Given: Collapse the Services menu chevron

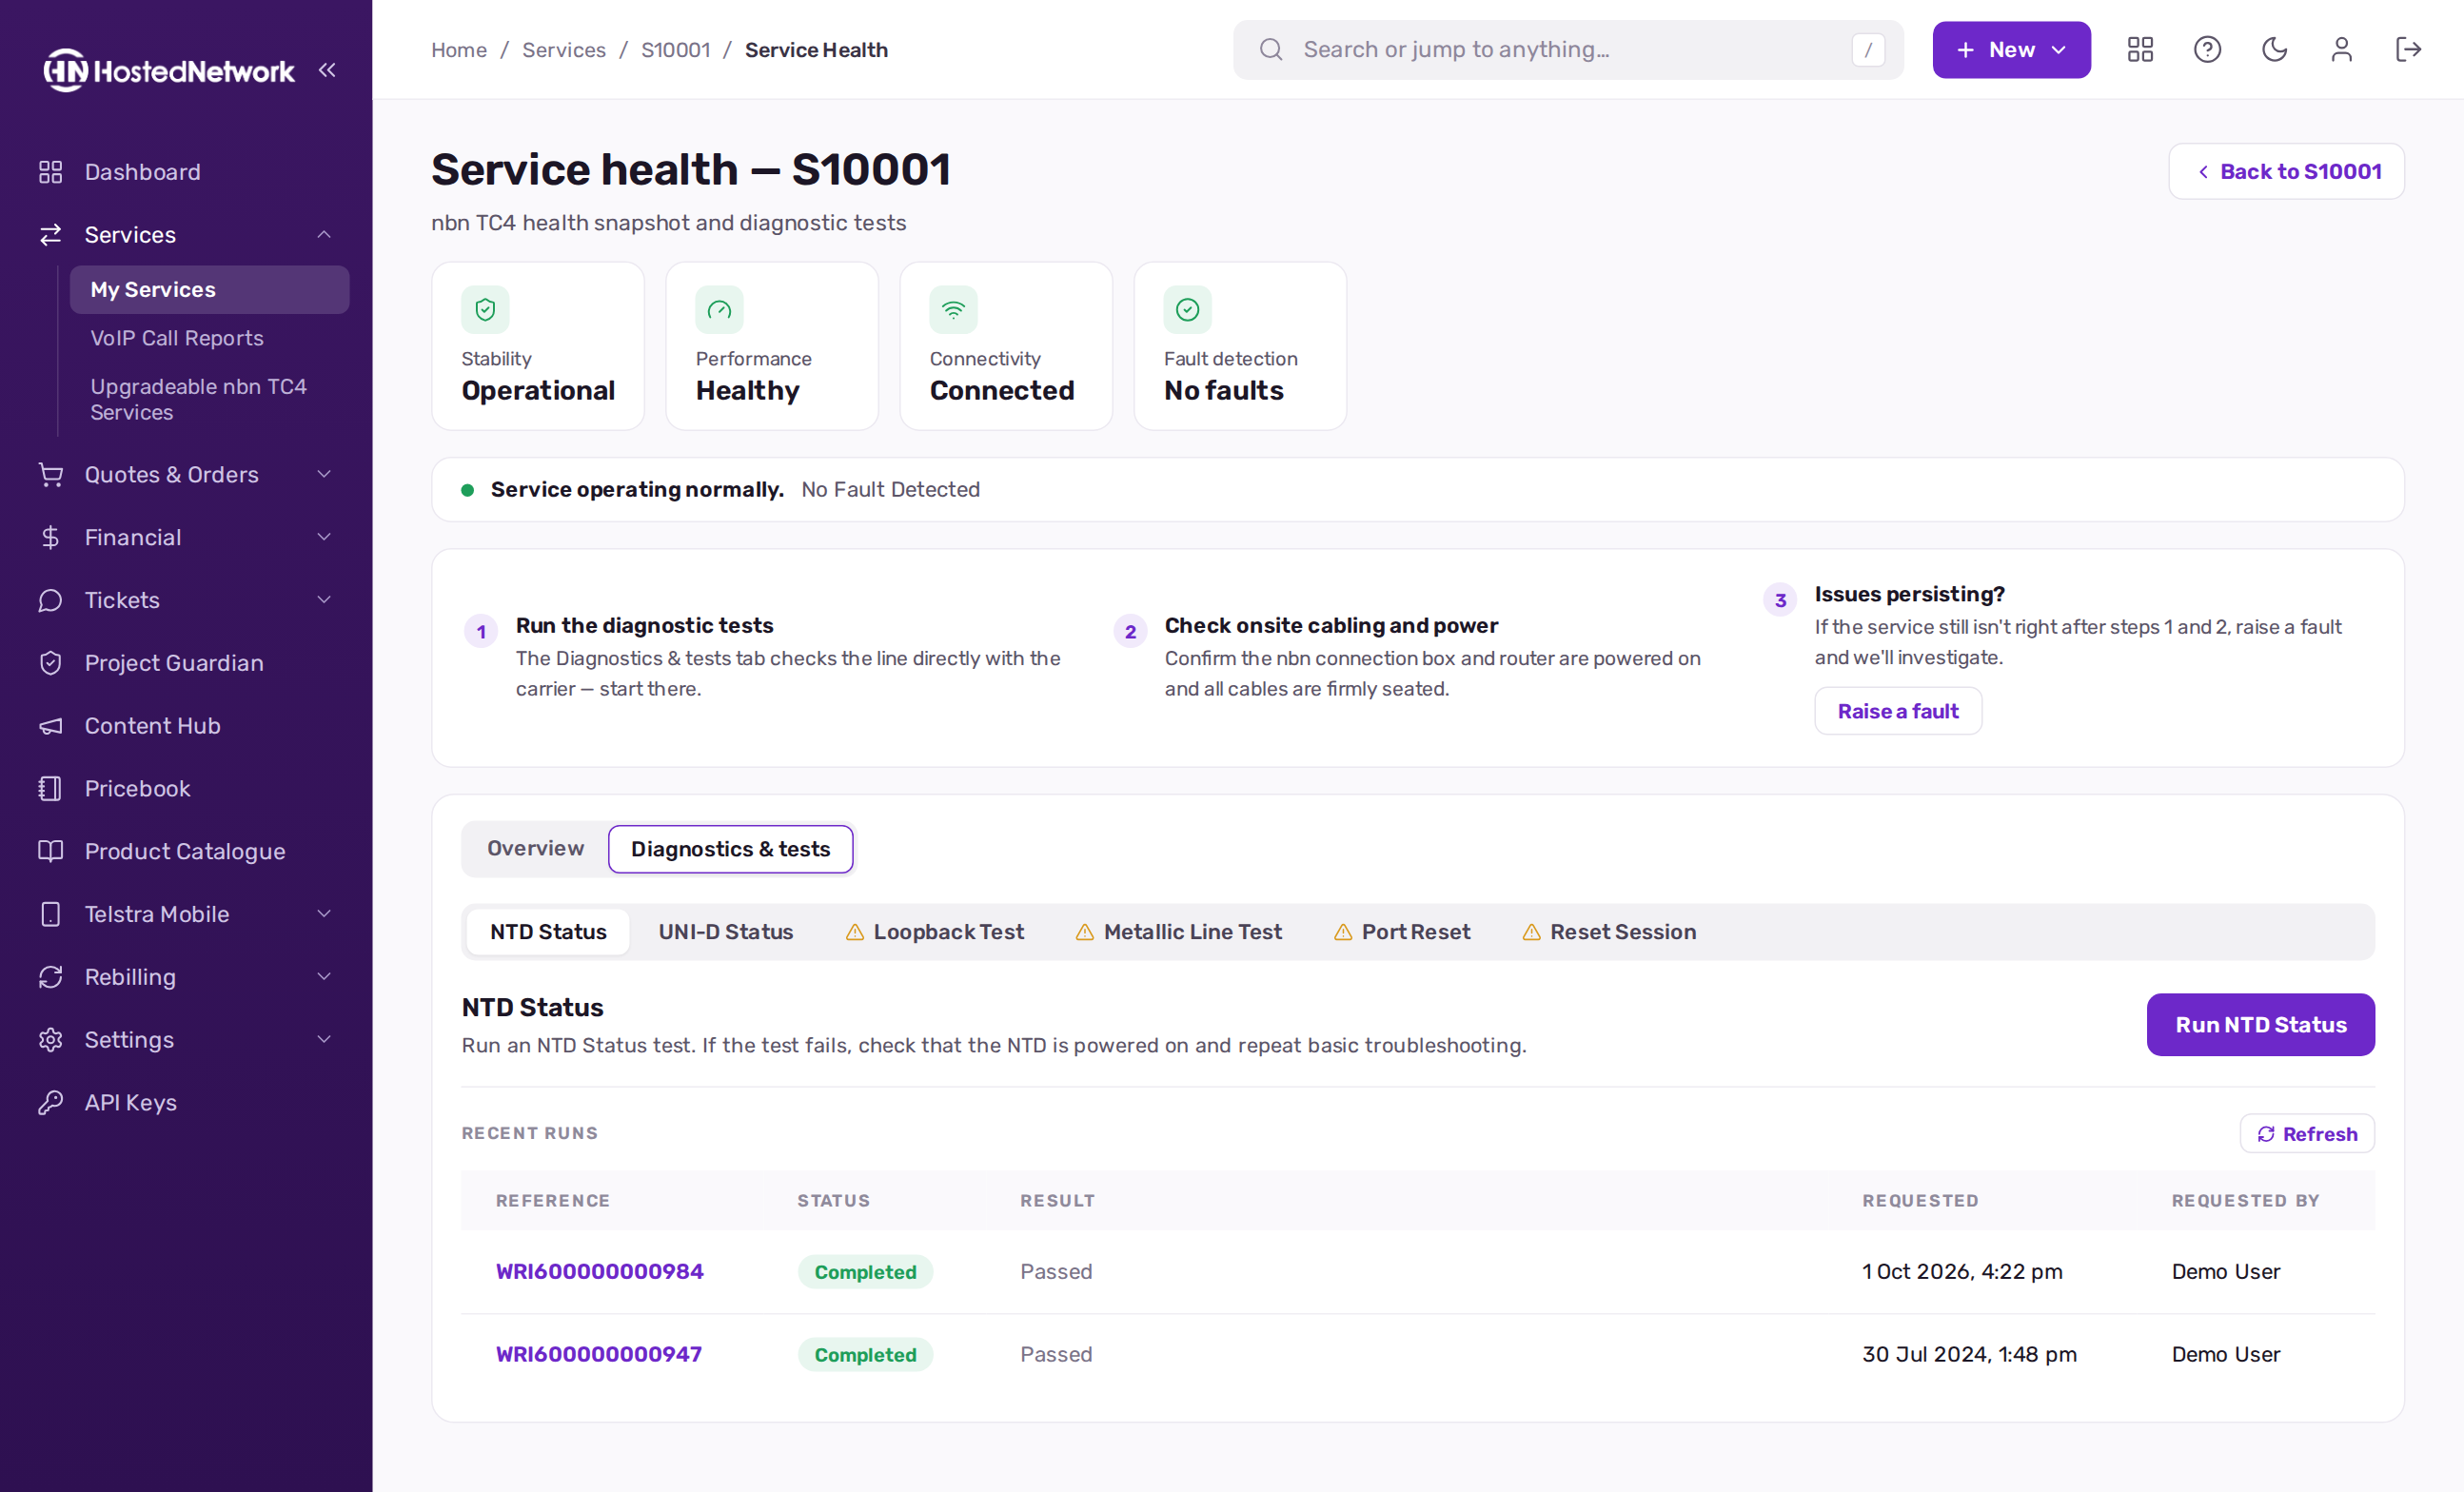Looking at the screenshot, I should click(324, 235).
